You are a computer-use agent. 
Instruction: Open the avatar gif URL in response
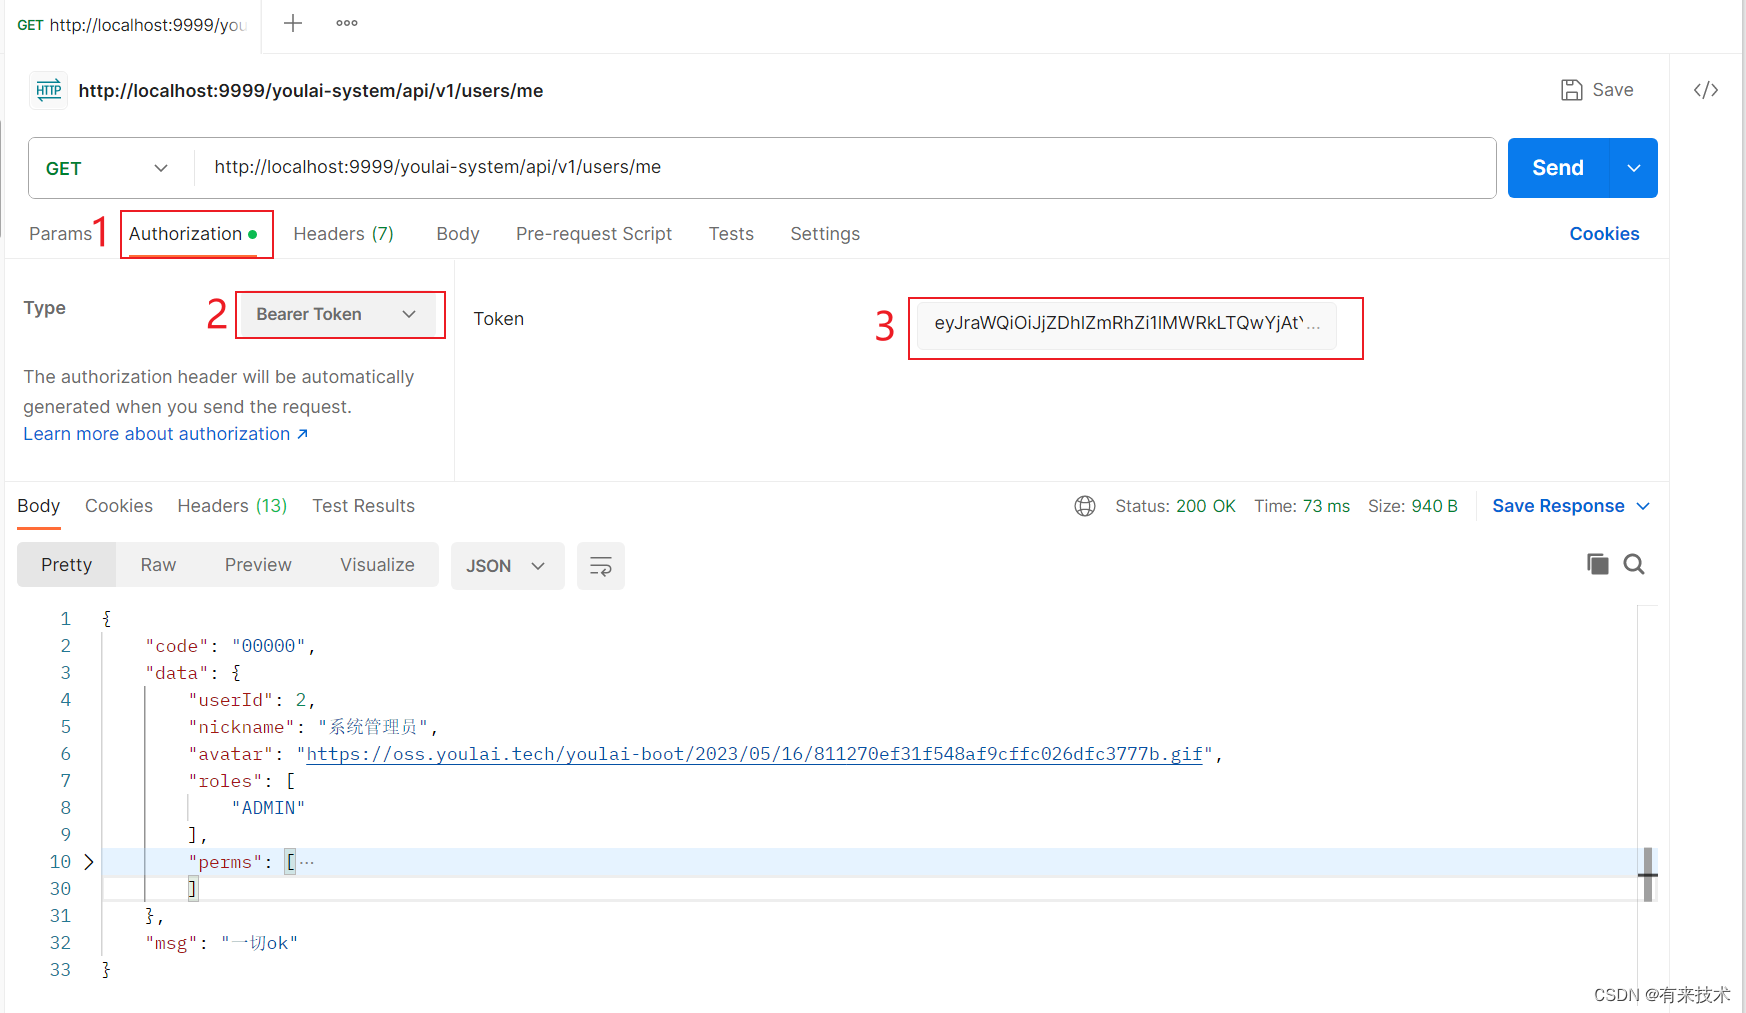click(754, 754)
